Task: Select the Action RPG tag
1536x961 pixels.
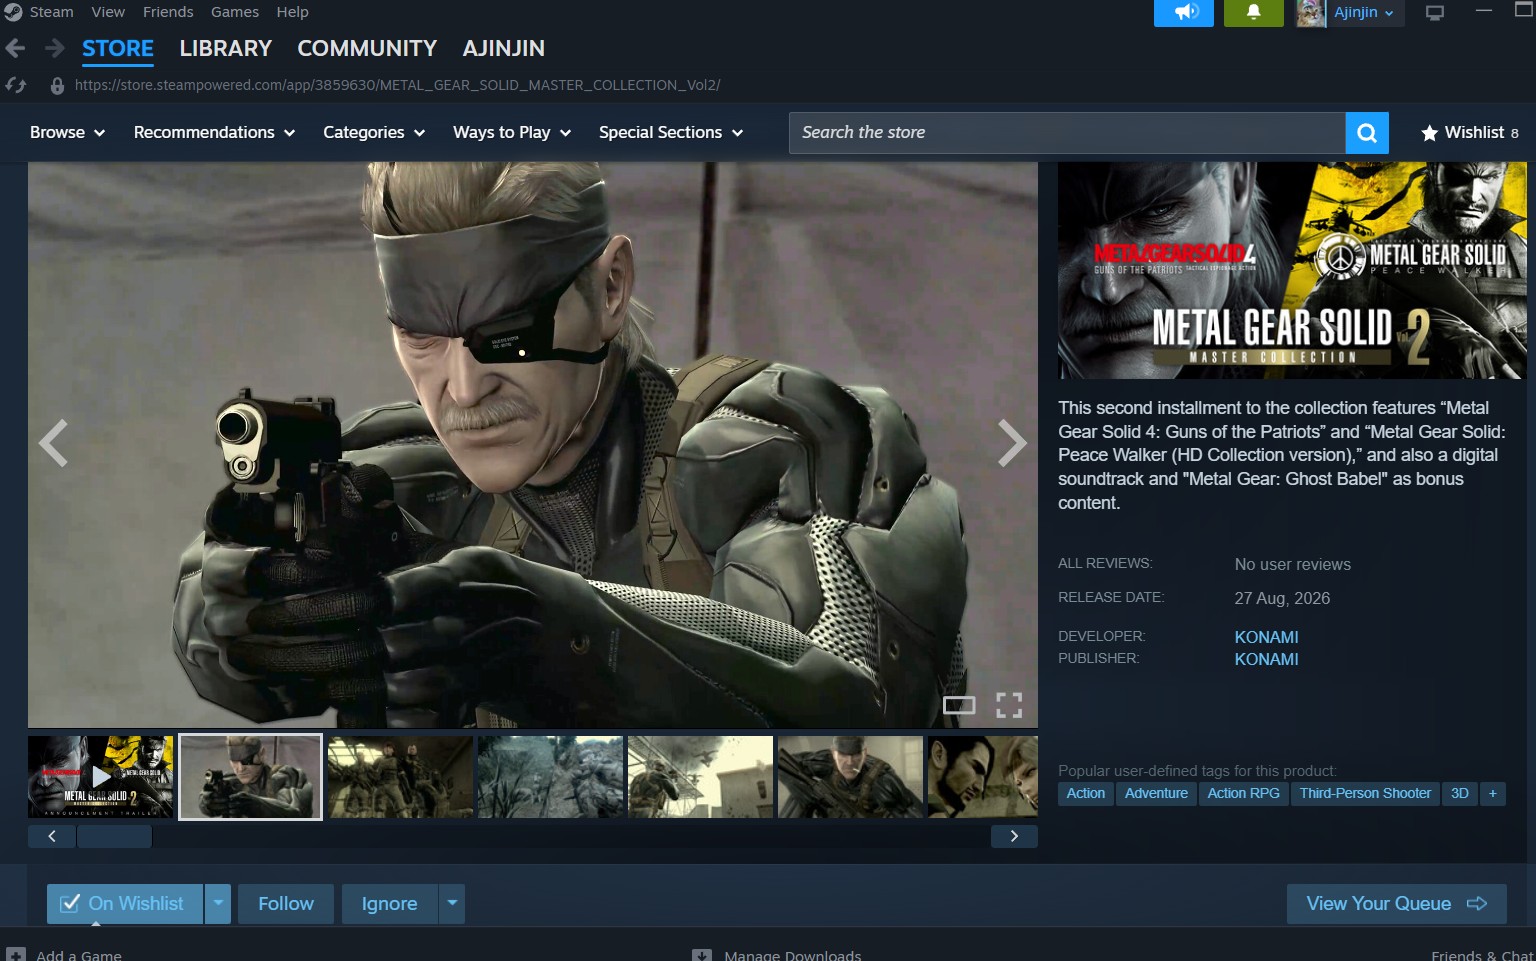Action: click(1244, 793)
